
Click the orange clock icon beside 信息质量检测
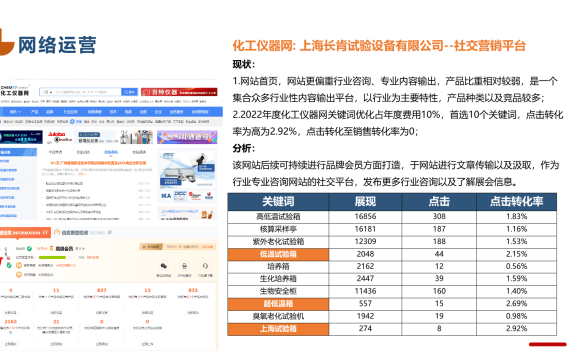(57, 232)
